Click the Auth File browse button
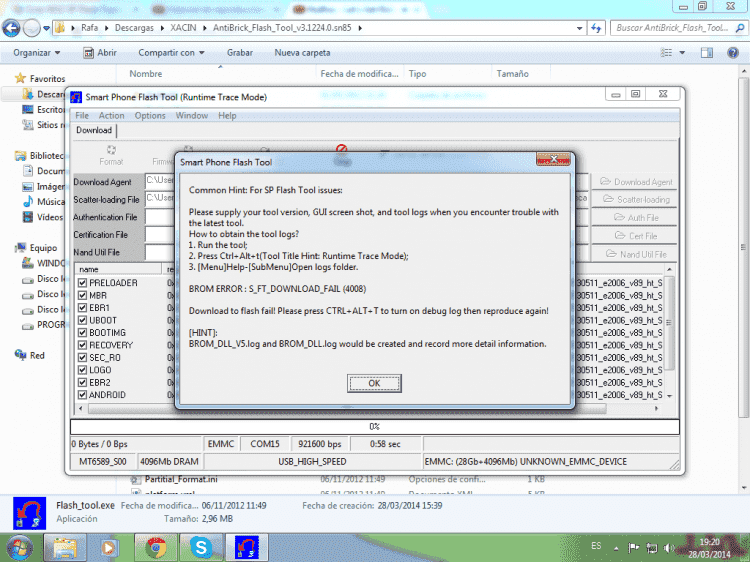750x562 pixels. click(636, 218)
